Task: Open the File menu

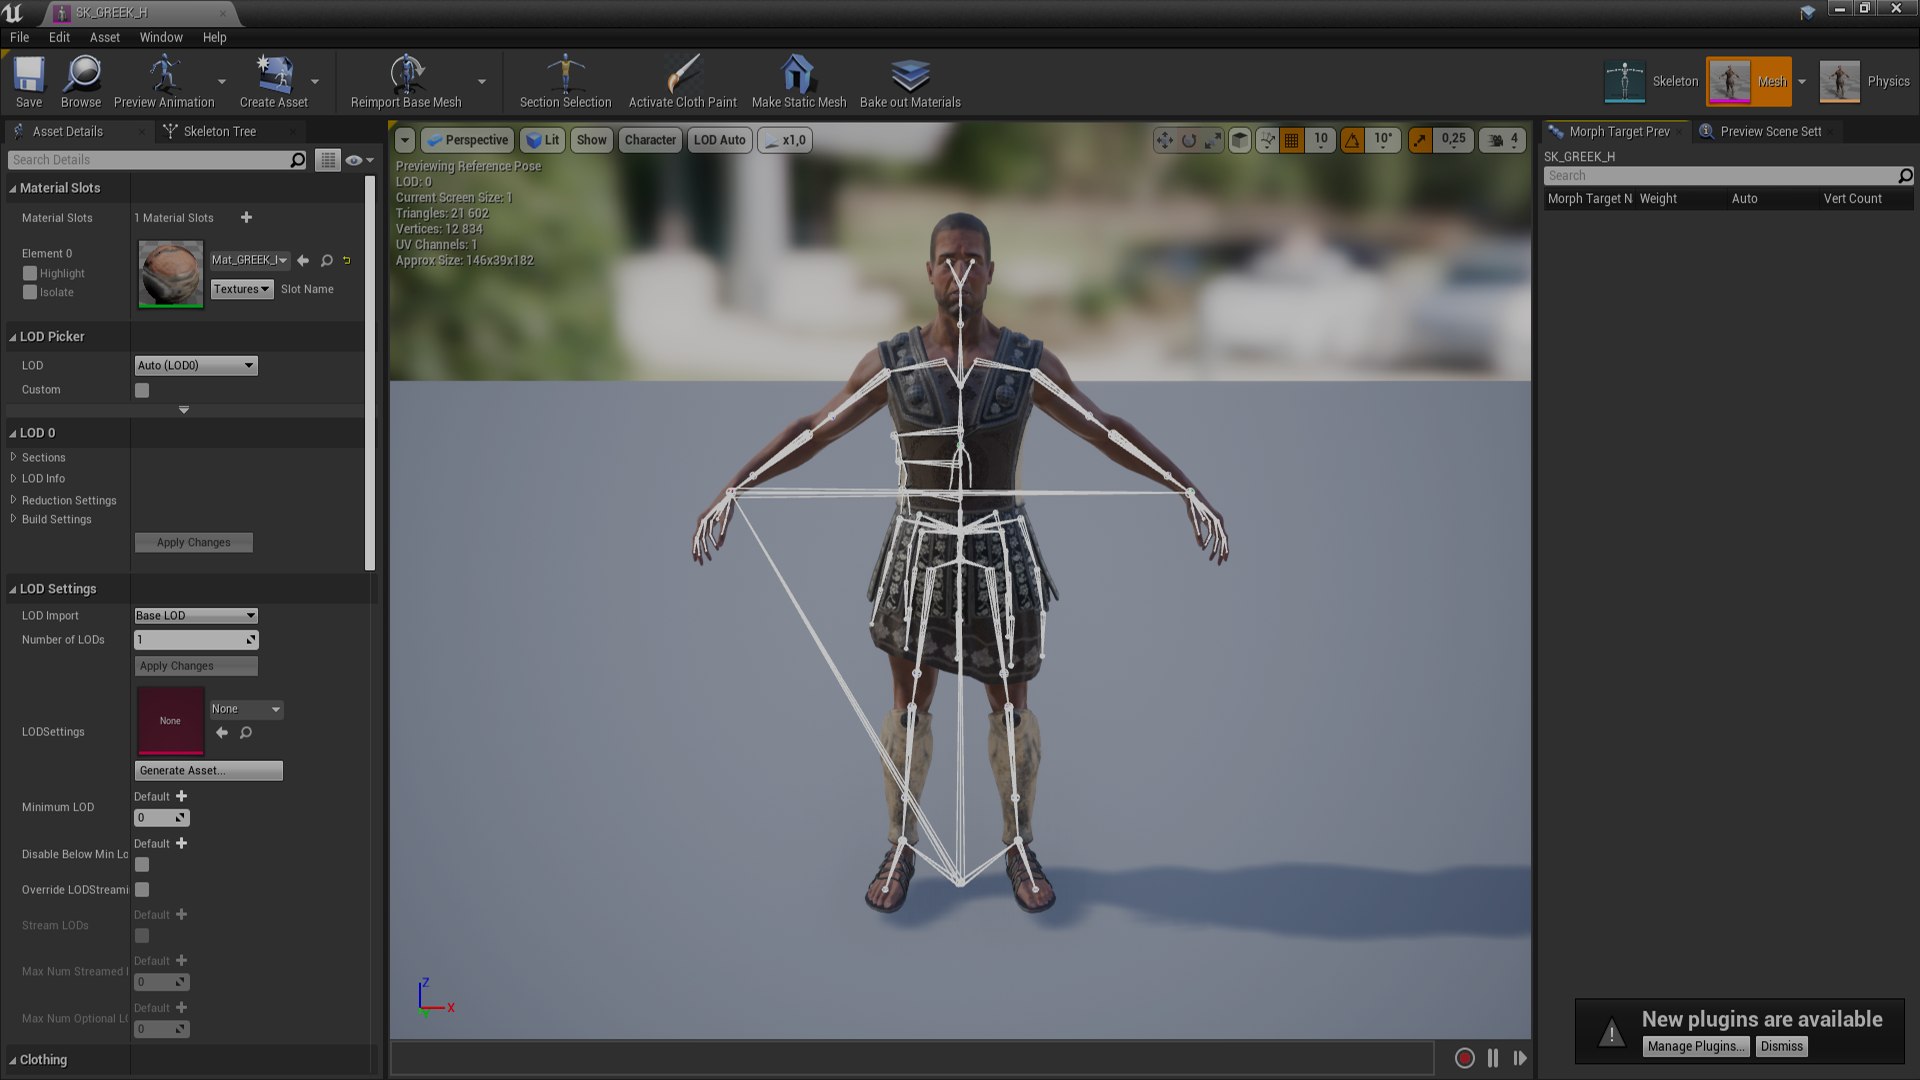Action: pos(19,37)
